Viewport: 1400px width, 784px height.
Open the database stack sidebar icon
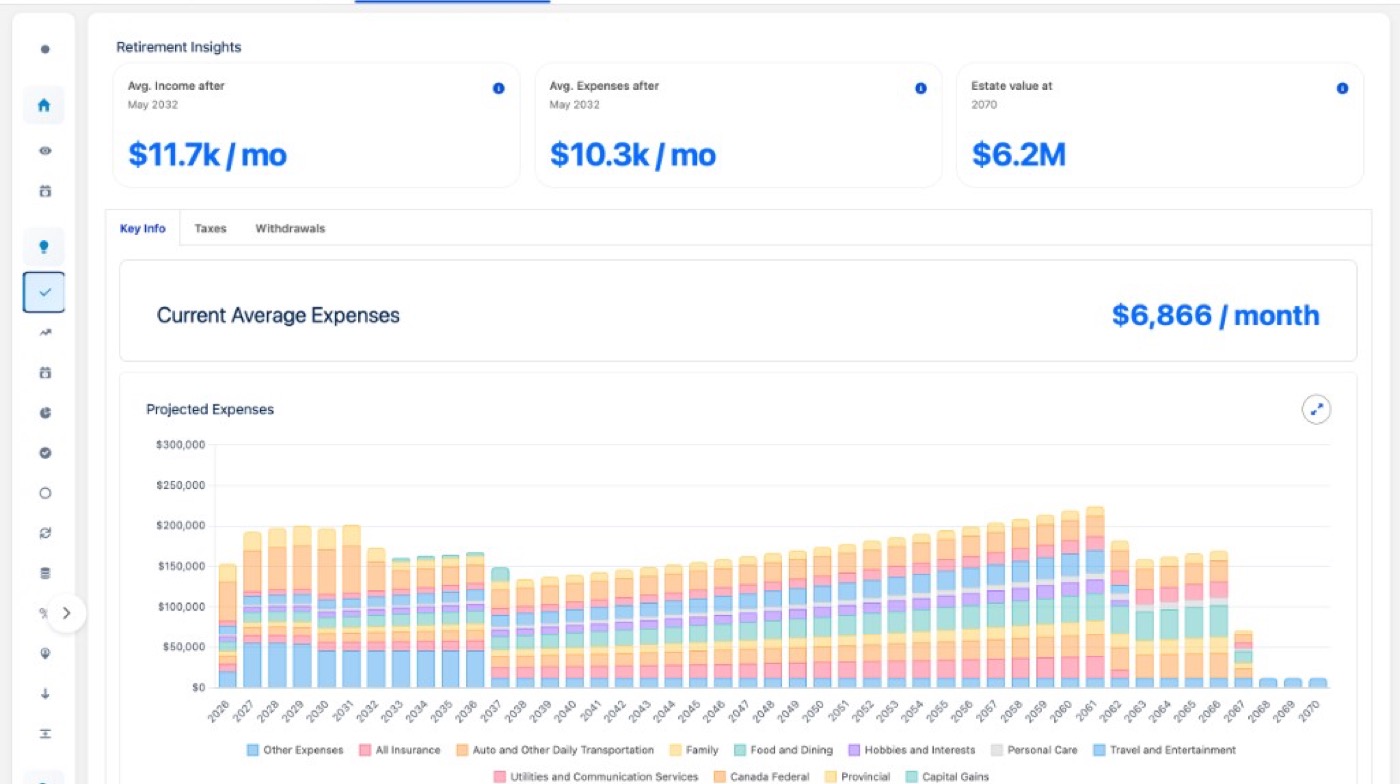coord(44,573)
